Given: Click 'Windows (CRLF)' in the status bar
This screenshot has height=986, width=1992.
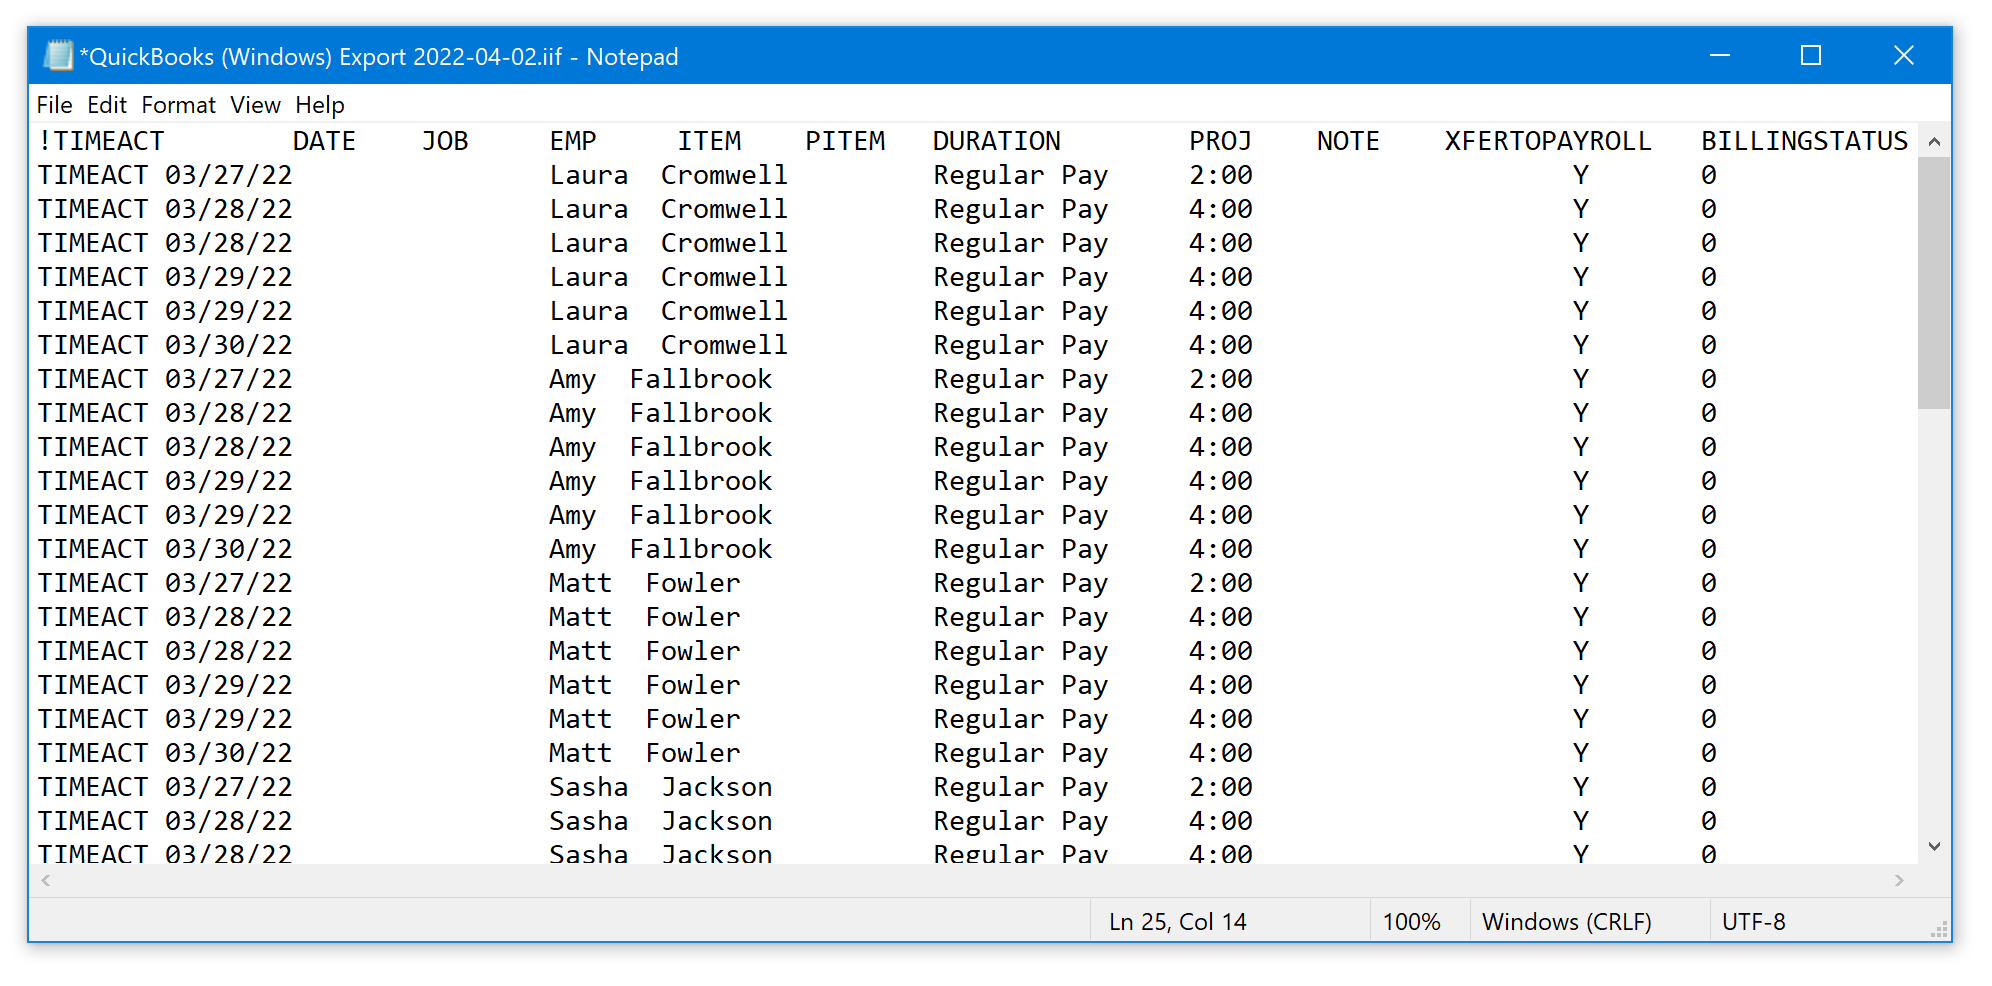Looking at the screenshot, I should click(x=1567, y=922).
